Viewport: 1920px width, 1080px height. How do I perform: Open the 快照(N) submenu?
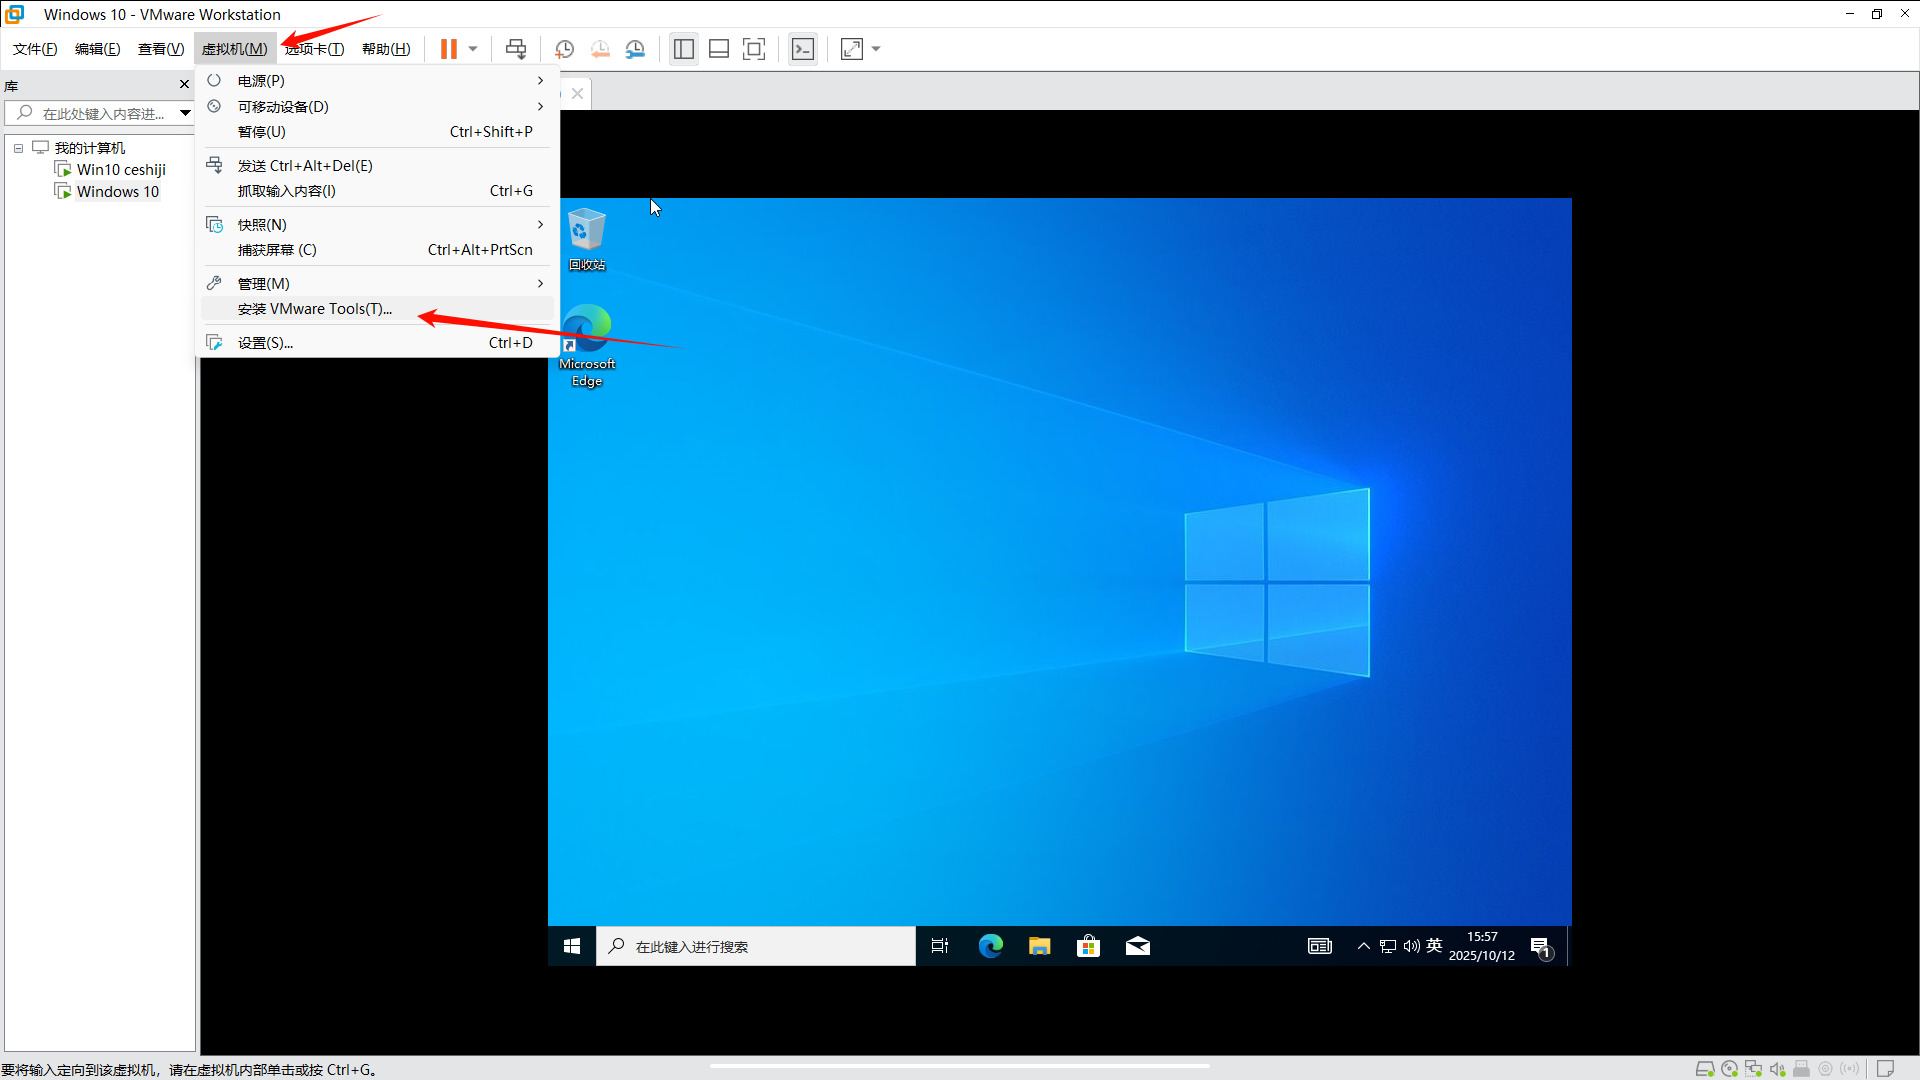click(x=262, y=225)
